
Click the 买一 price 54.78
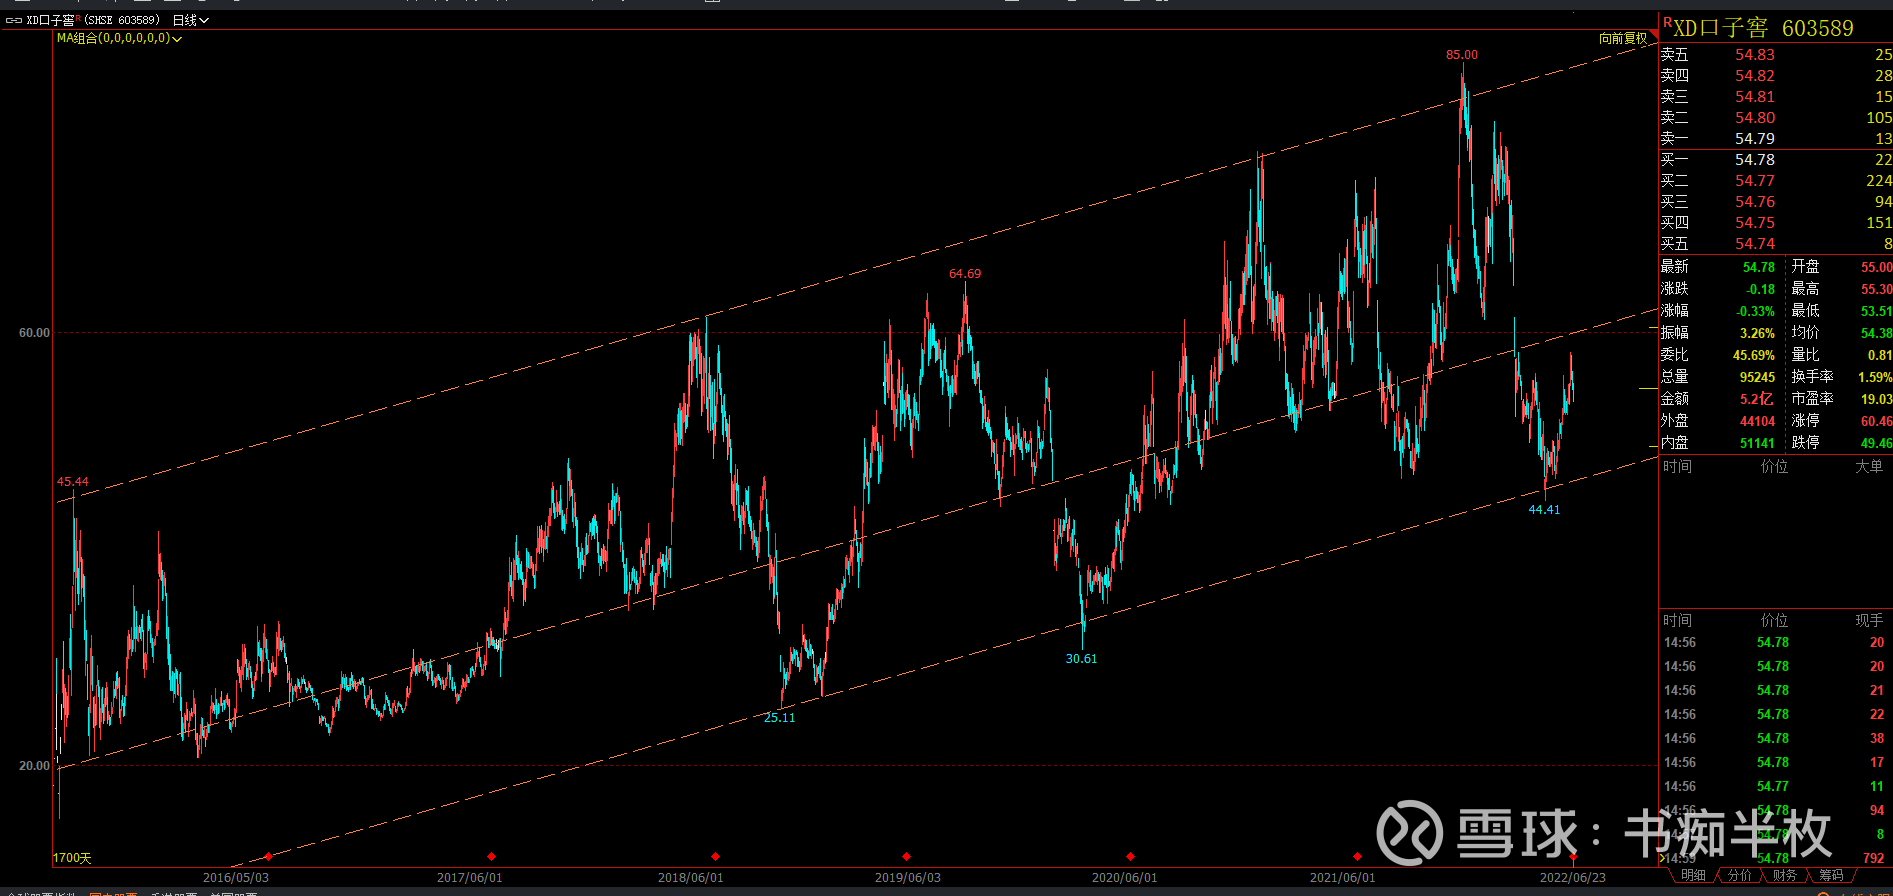pos(1755,160)
